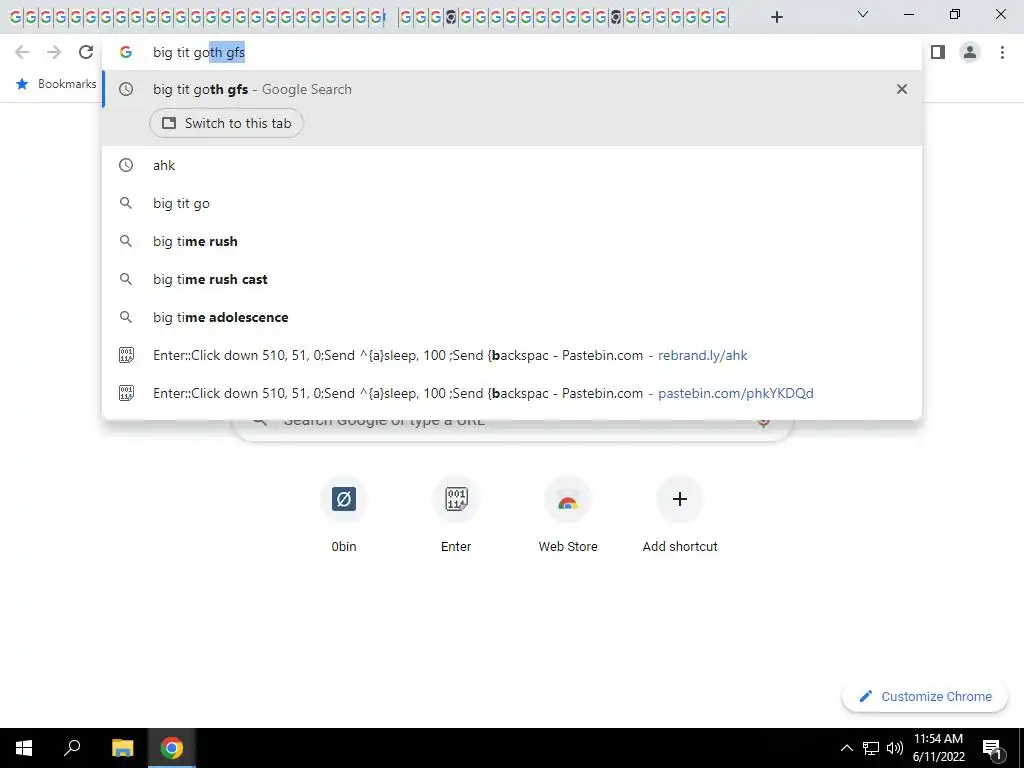Select 'big tit go' suggestion

point(512,203)
